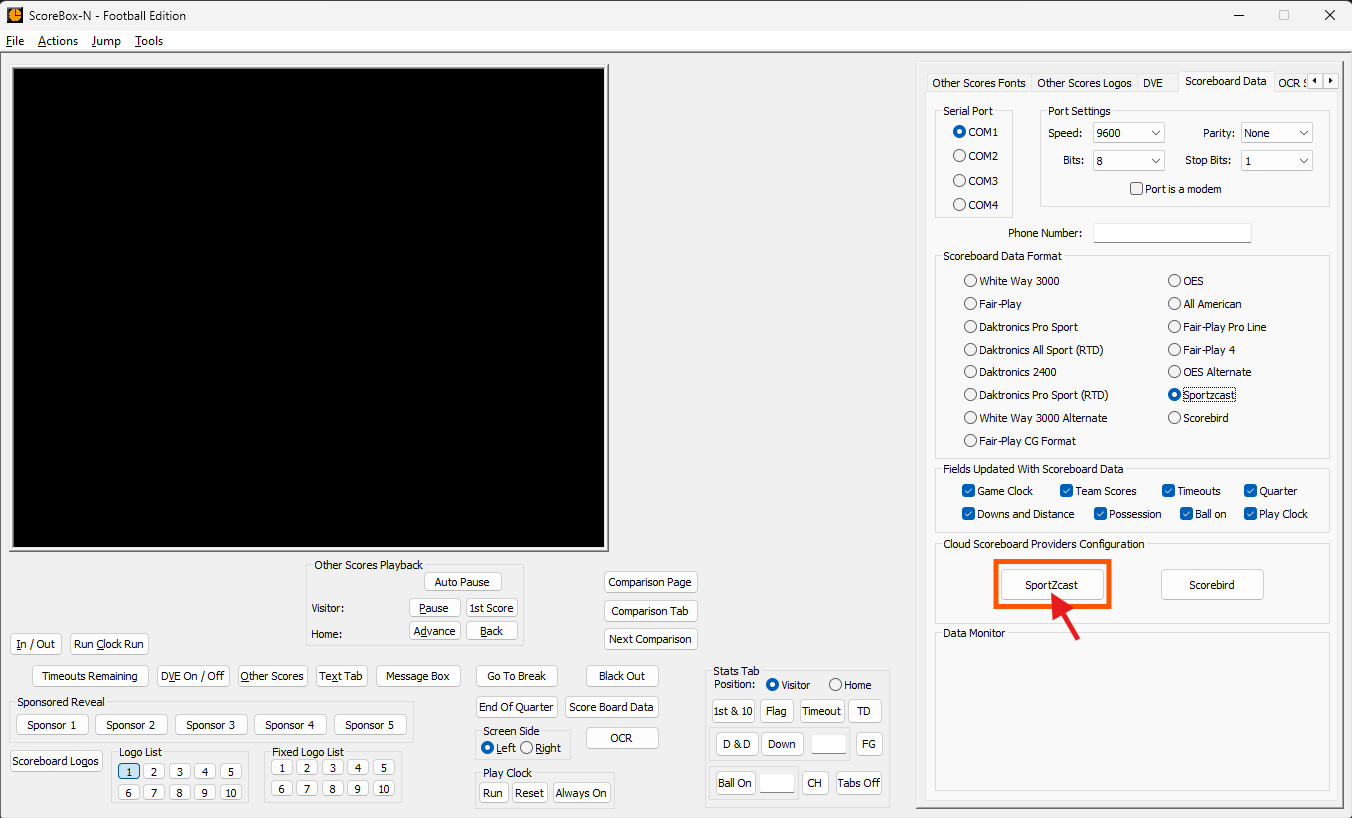Click the Run play clock button
The width and height of the screenshot is (1352, 818).
click(x=493, y=793)
